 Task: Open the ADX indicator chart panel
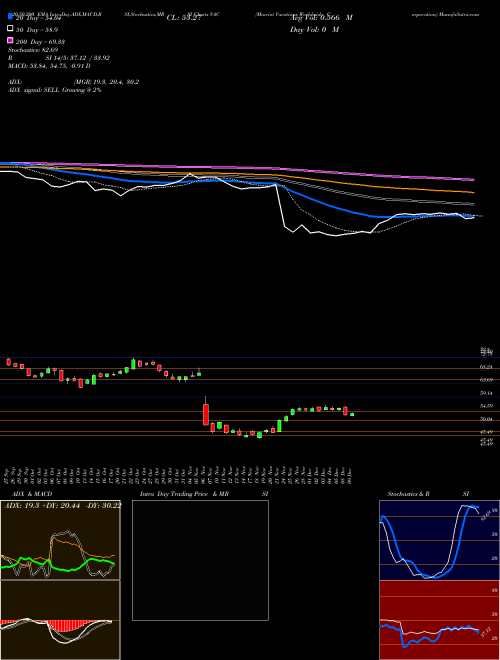[x=60, y=540]
